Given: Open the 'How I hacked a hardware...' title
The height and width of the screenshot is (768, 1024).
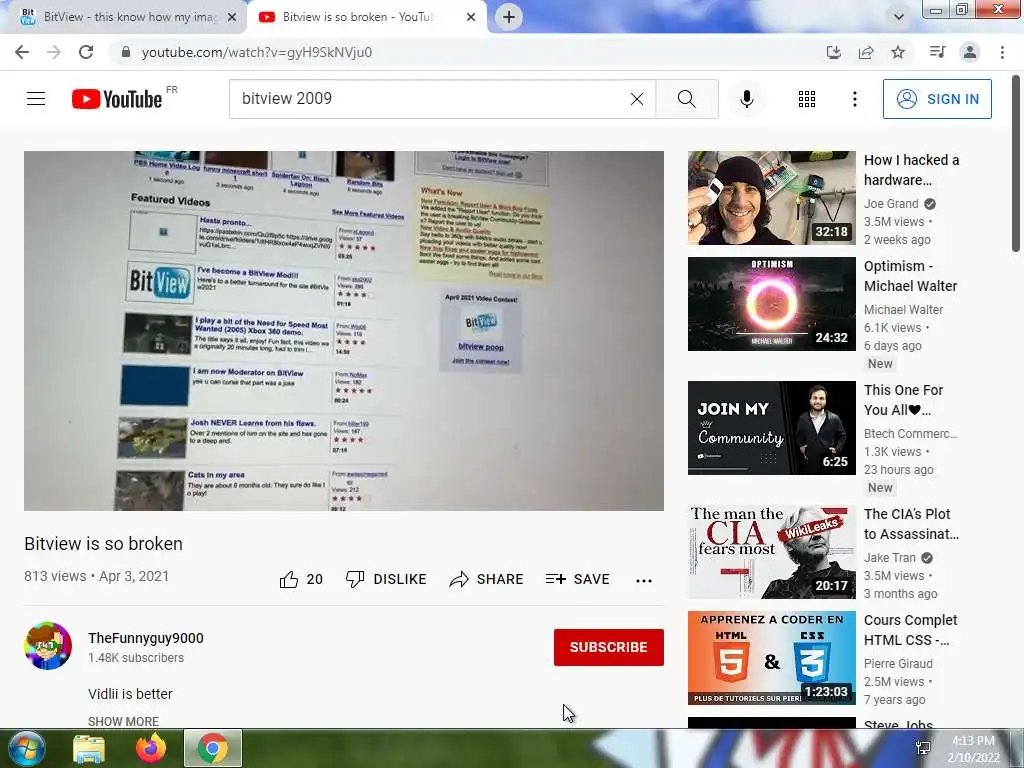Looking at the screenshot, I should pos(912,170).
